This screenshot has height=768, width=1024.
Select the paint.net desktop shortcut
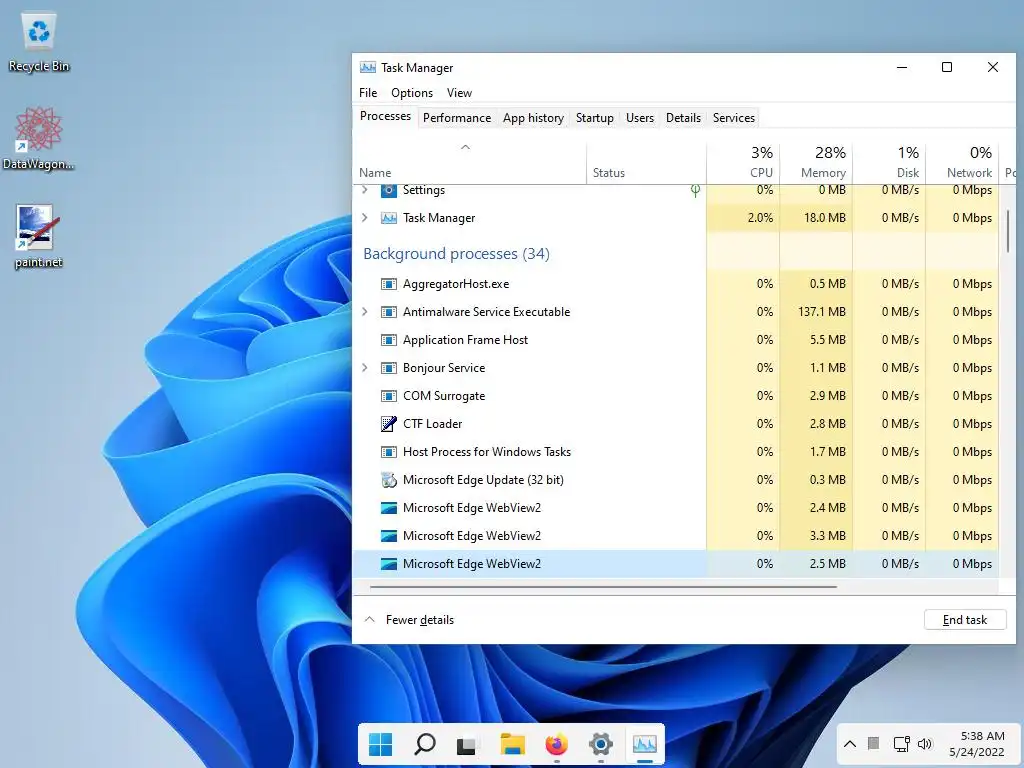(x=39, y=236)
